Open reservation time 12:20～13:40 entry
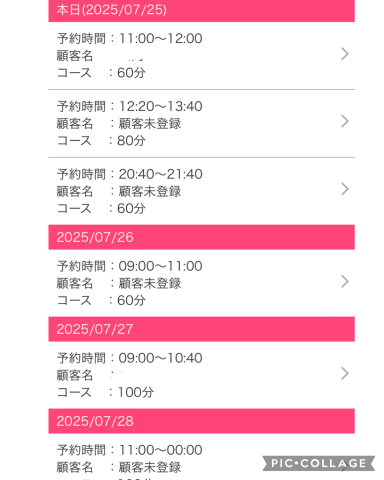 tap(201, 123)
